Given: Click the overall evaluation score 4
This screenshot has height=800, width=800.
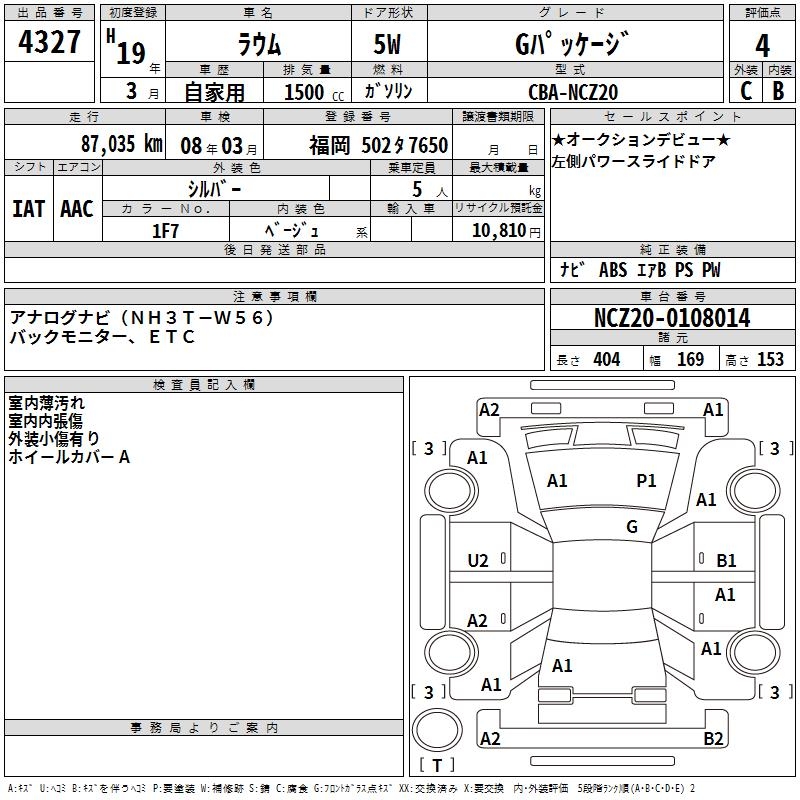Looking at the screenshot, I should point(762,46).
